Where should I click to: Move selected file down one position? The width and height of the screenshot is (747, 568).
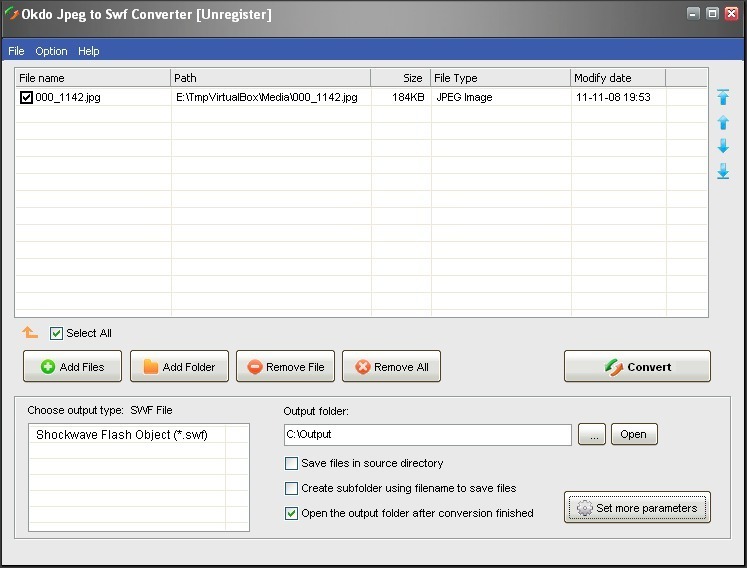click(x=723, y=146)
